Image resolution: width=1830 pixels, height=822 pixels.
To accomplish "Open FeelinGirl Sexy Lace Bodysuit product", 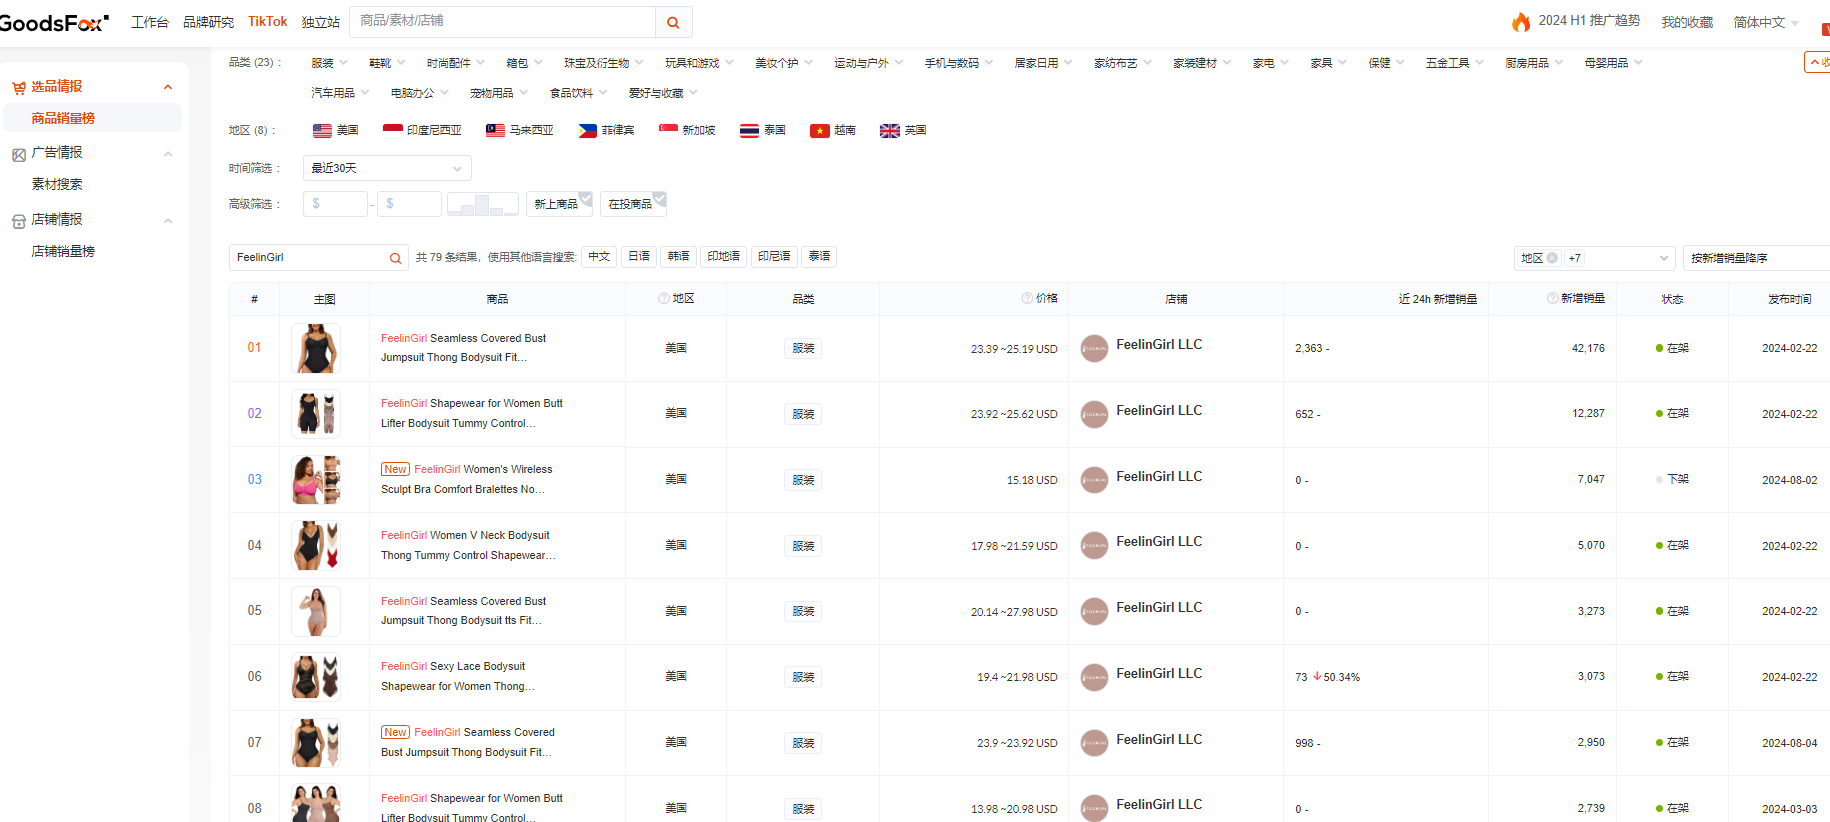I will 458,676.
